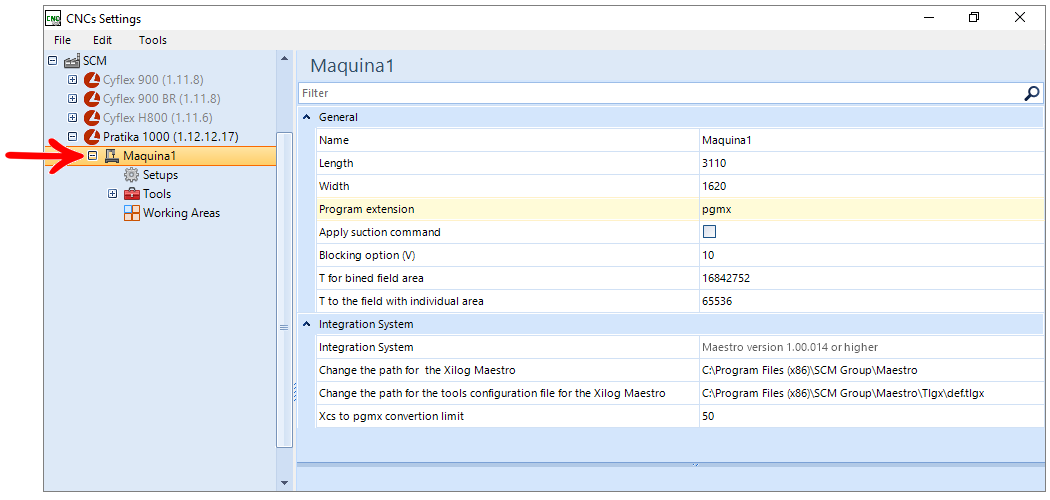Edit the Length value 3110
This screenshot has width=1050, height=500.
click(x=871, y=163)
